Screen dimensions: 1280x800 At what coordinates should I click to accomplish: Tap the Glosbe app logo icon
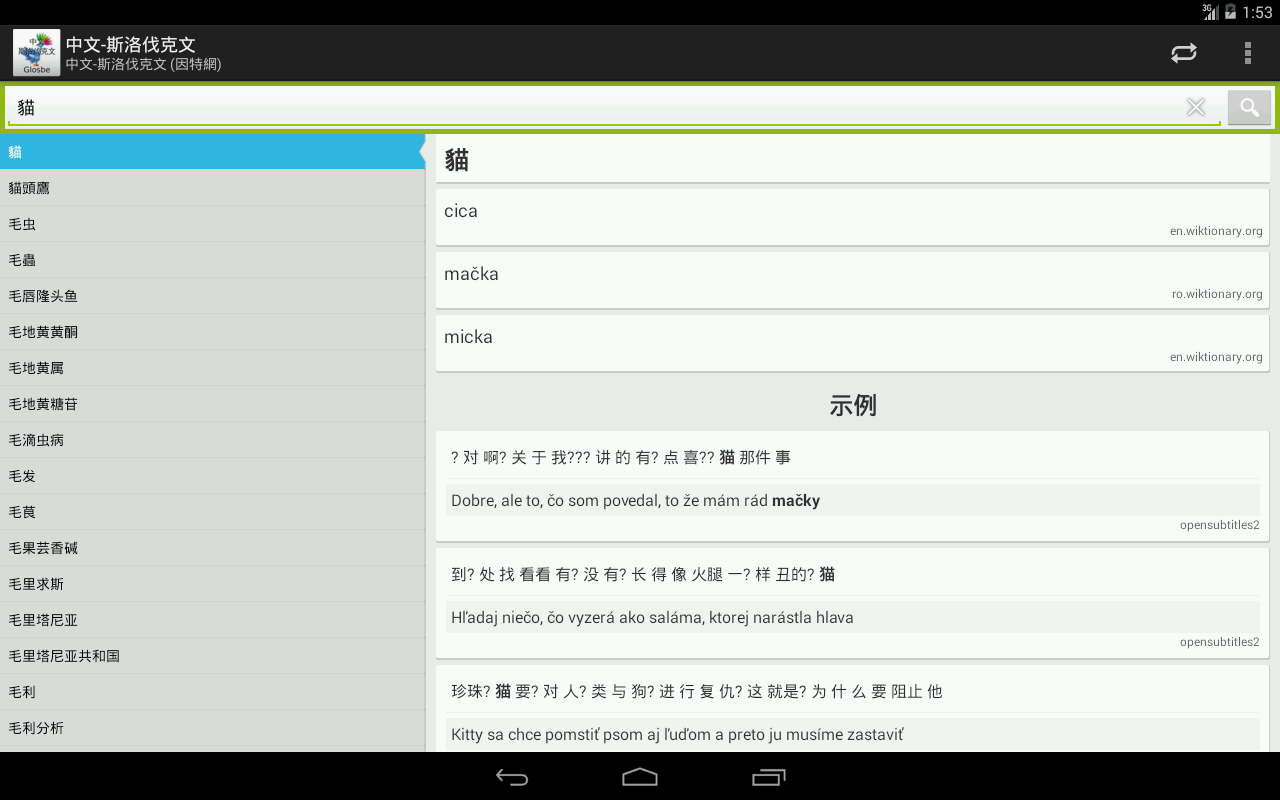point(36,53)
